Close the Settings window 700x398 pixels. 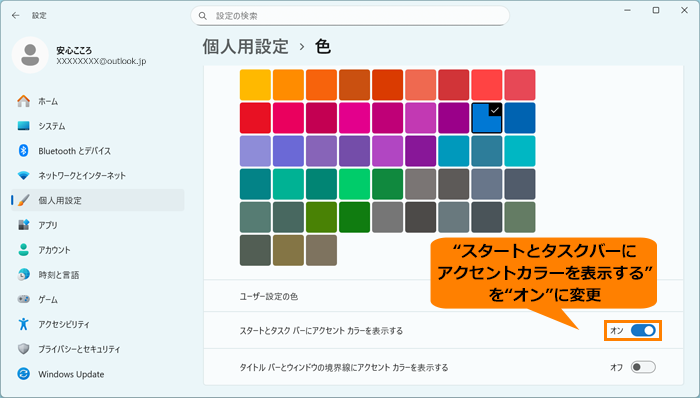684,10
